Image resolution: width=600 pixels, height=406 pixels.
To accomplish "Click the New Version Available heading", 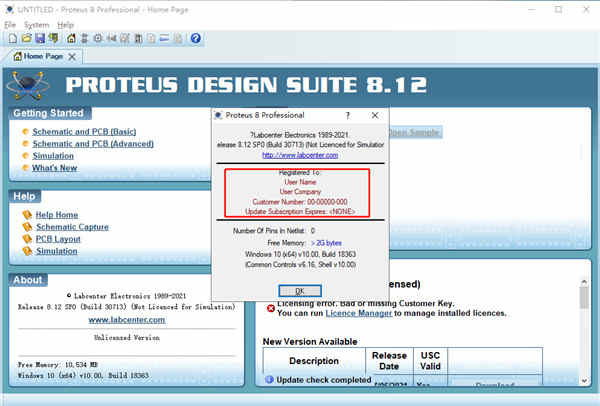I will 310,341.
